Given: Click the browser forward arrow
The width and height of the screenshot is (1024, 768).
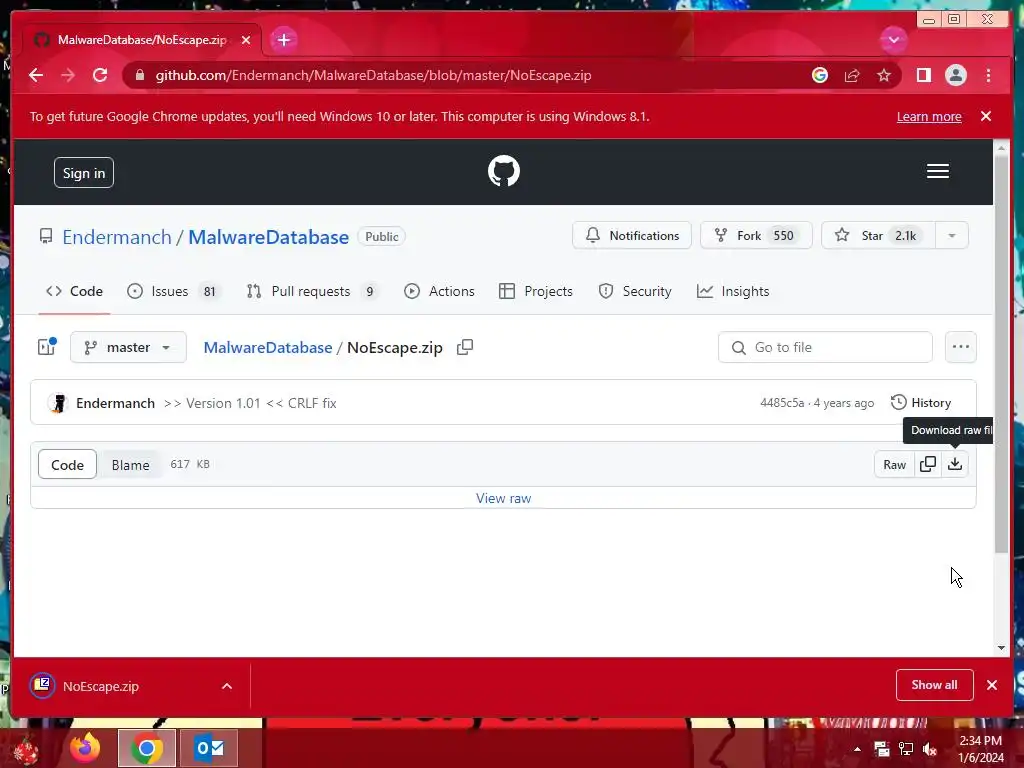Looking at the screenshot, I should [68, 75].
